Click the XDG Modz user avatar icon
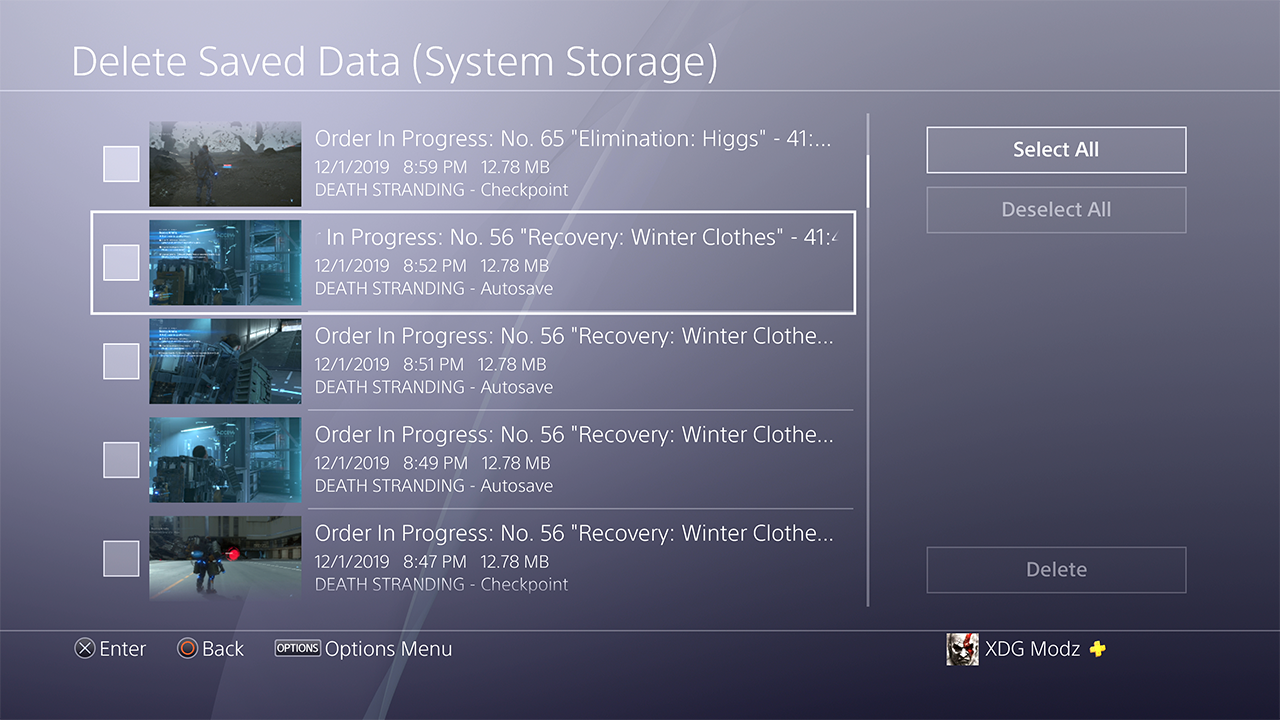Viewport: 1280px width, 720px height. [x=962, y=649]
